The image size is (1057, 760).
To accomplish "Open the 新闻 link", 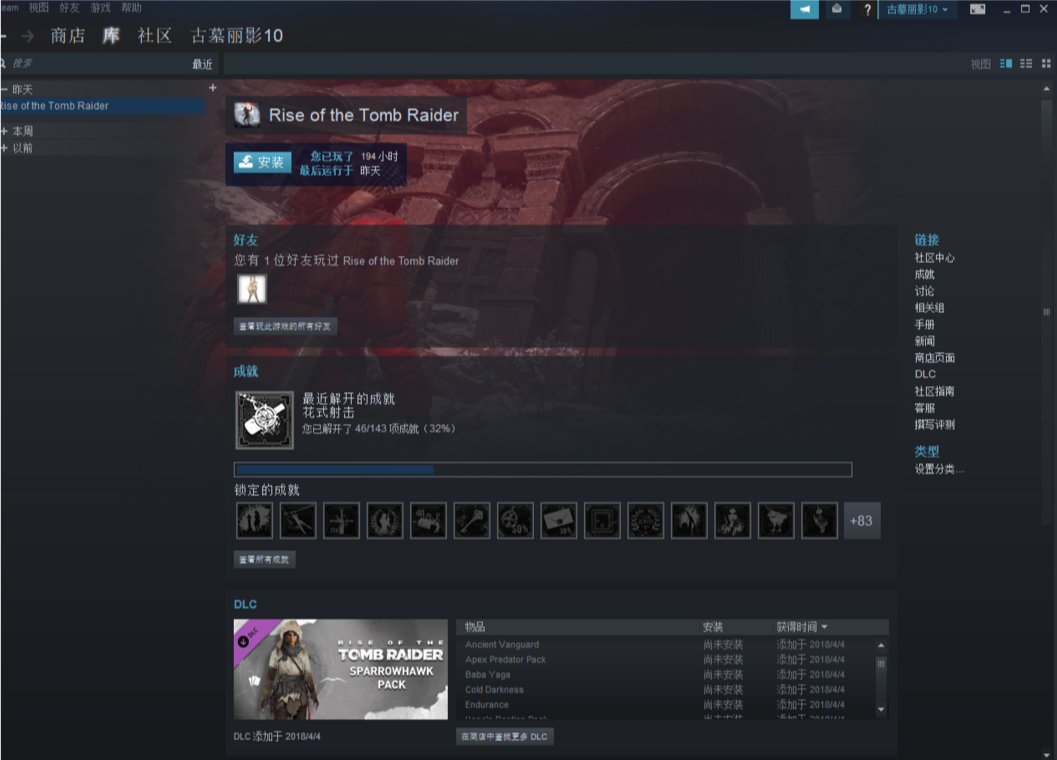I will 924,341.
